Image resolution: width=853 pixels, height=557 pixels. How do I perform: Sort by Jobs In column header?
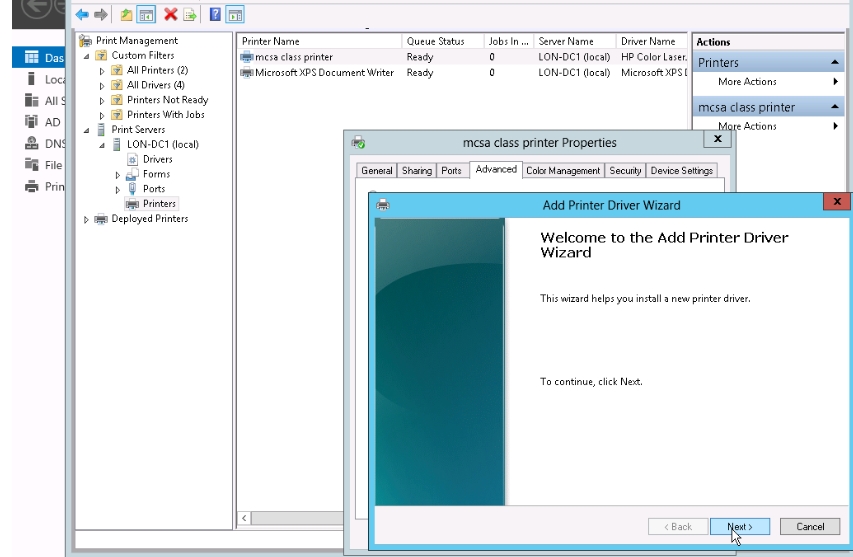click(x=509, y=41)
